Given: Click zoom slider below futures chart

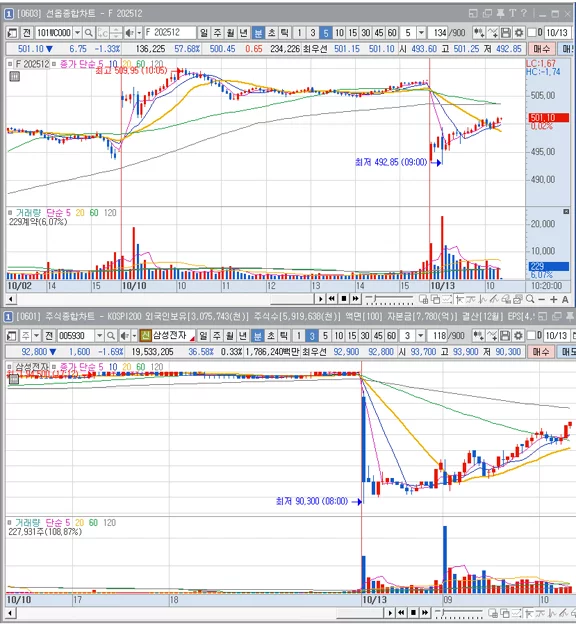Looking at the screenshot, I should (x=390, y=299).
